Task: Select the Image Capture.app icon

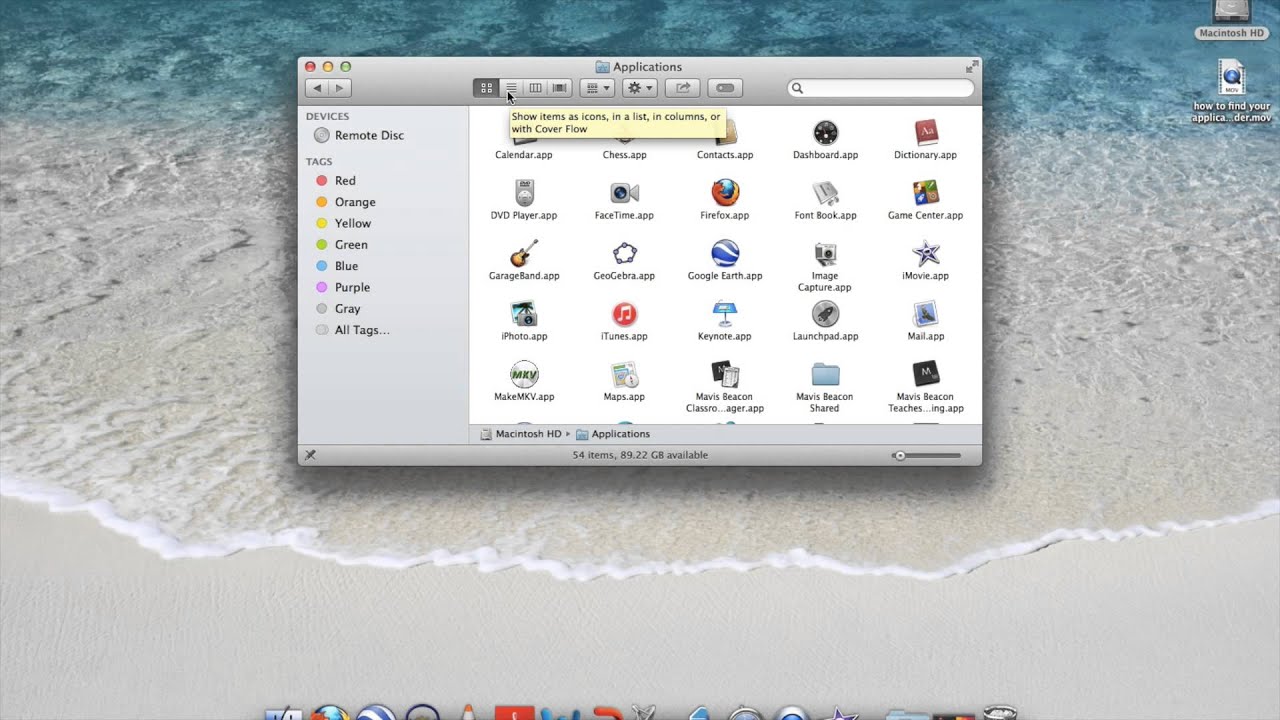Action: [x=825, y=253]
